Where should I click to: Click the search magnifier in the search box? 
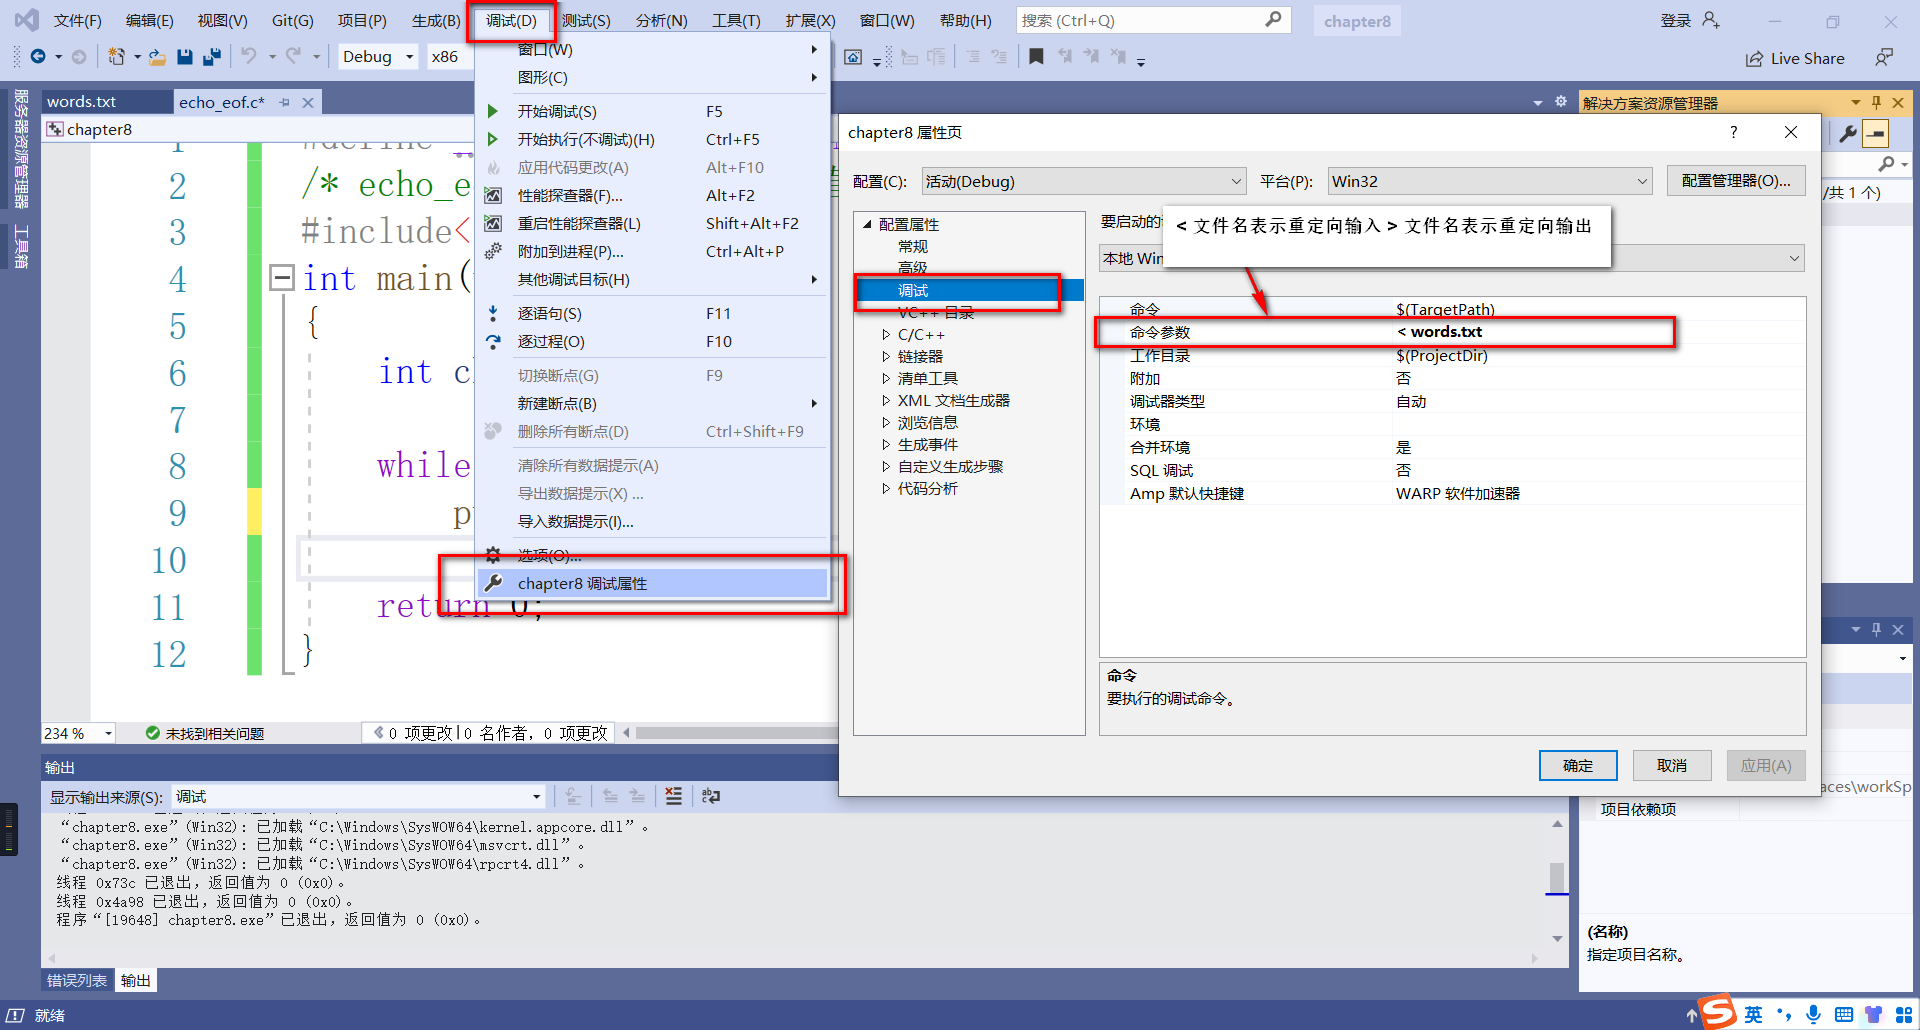tap(1273, 19)
